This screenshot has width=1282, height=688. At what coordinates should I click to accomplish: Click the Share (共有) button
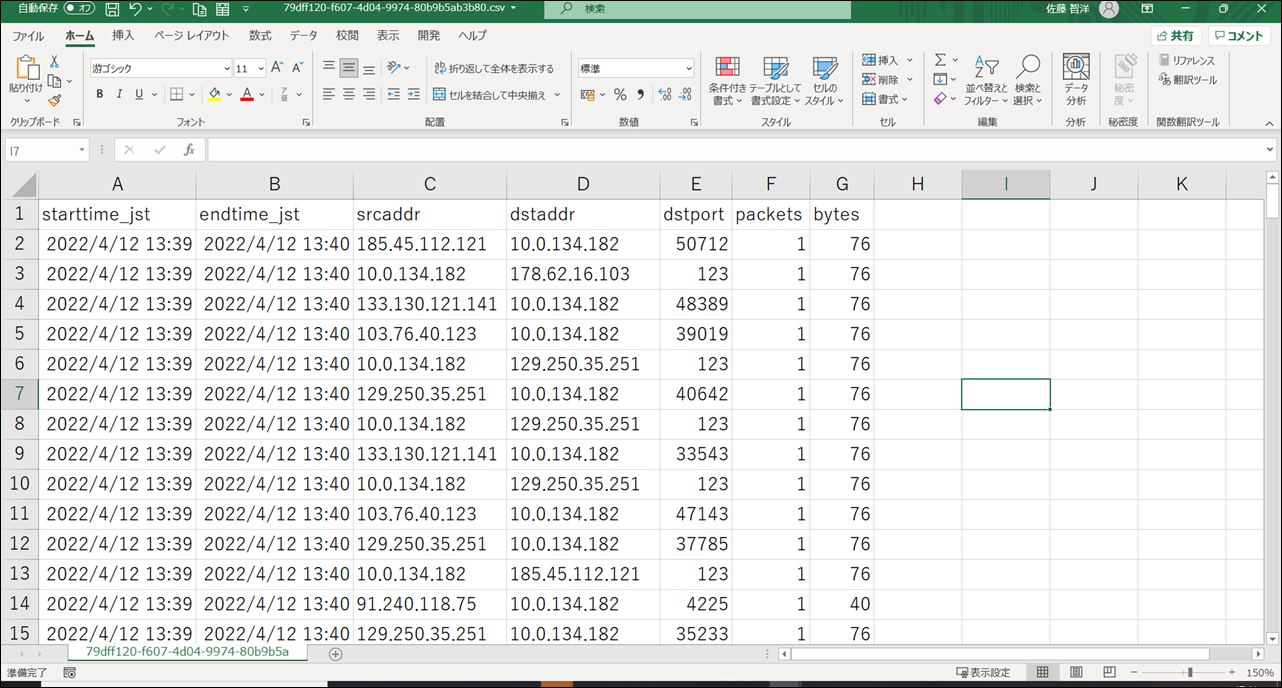click(1175, 36)
